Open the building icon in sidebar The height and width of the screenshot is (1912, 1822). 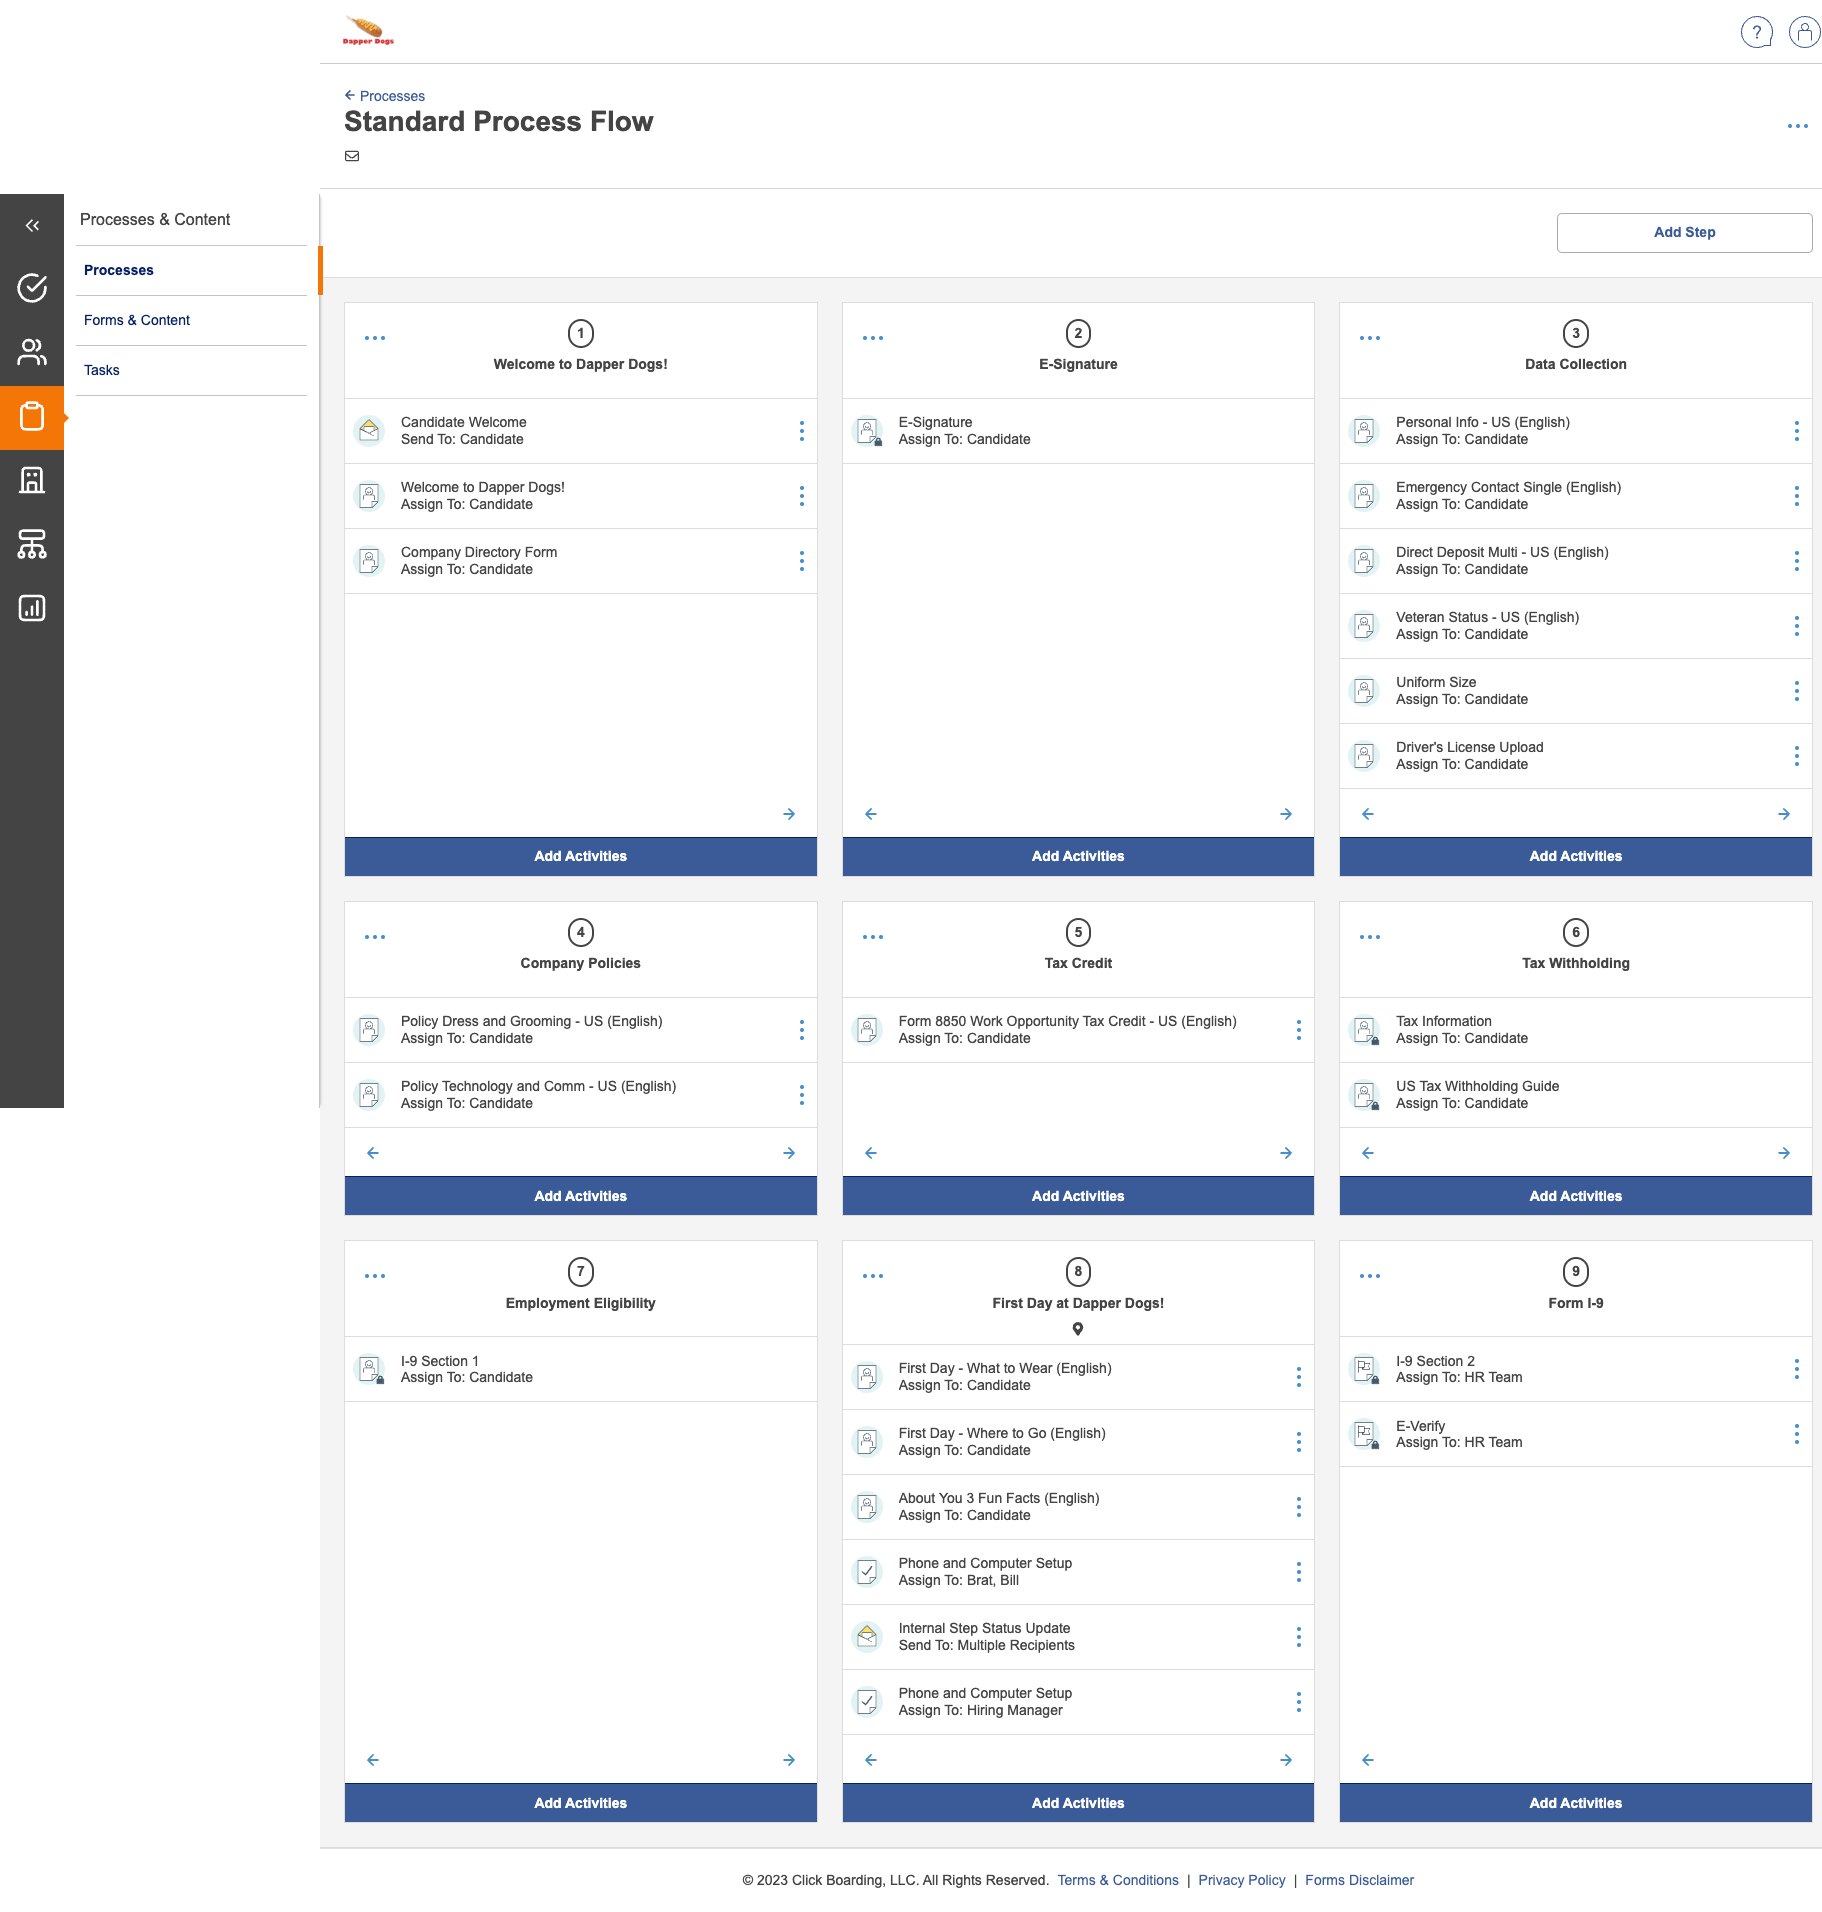point(32,480)
